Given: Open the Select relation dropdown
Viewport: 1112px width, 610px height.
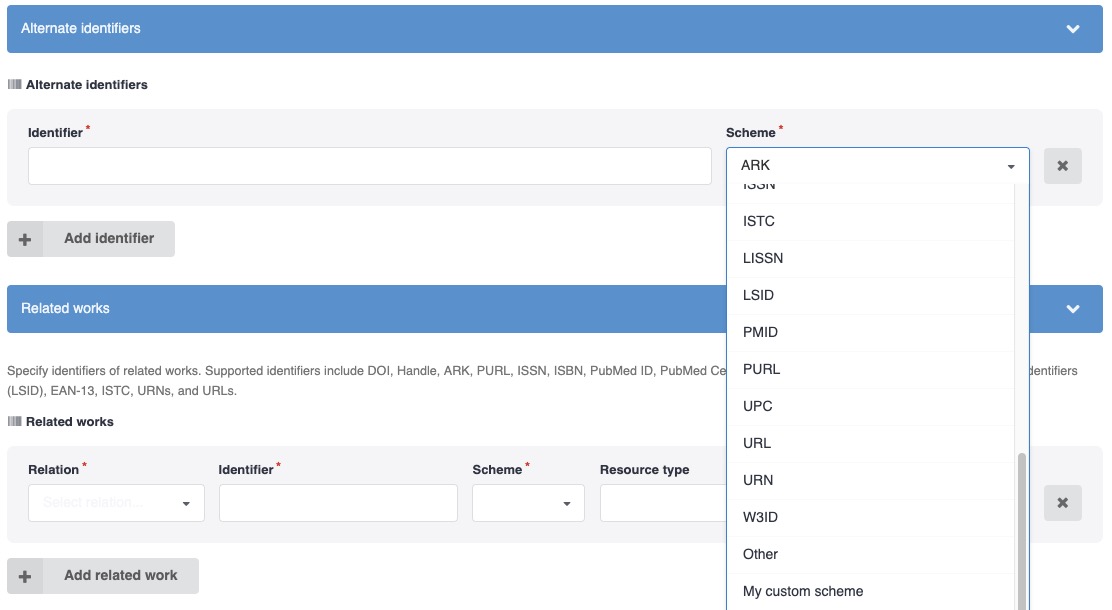Looking at the screenshot, I should pyautogui.click(x=116, y=503).
